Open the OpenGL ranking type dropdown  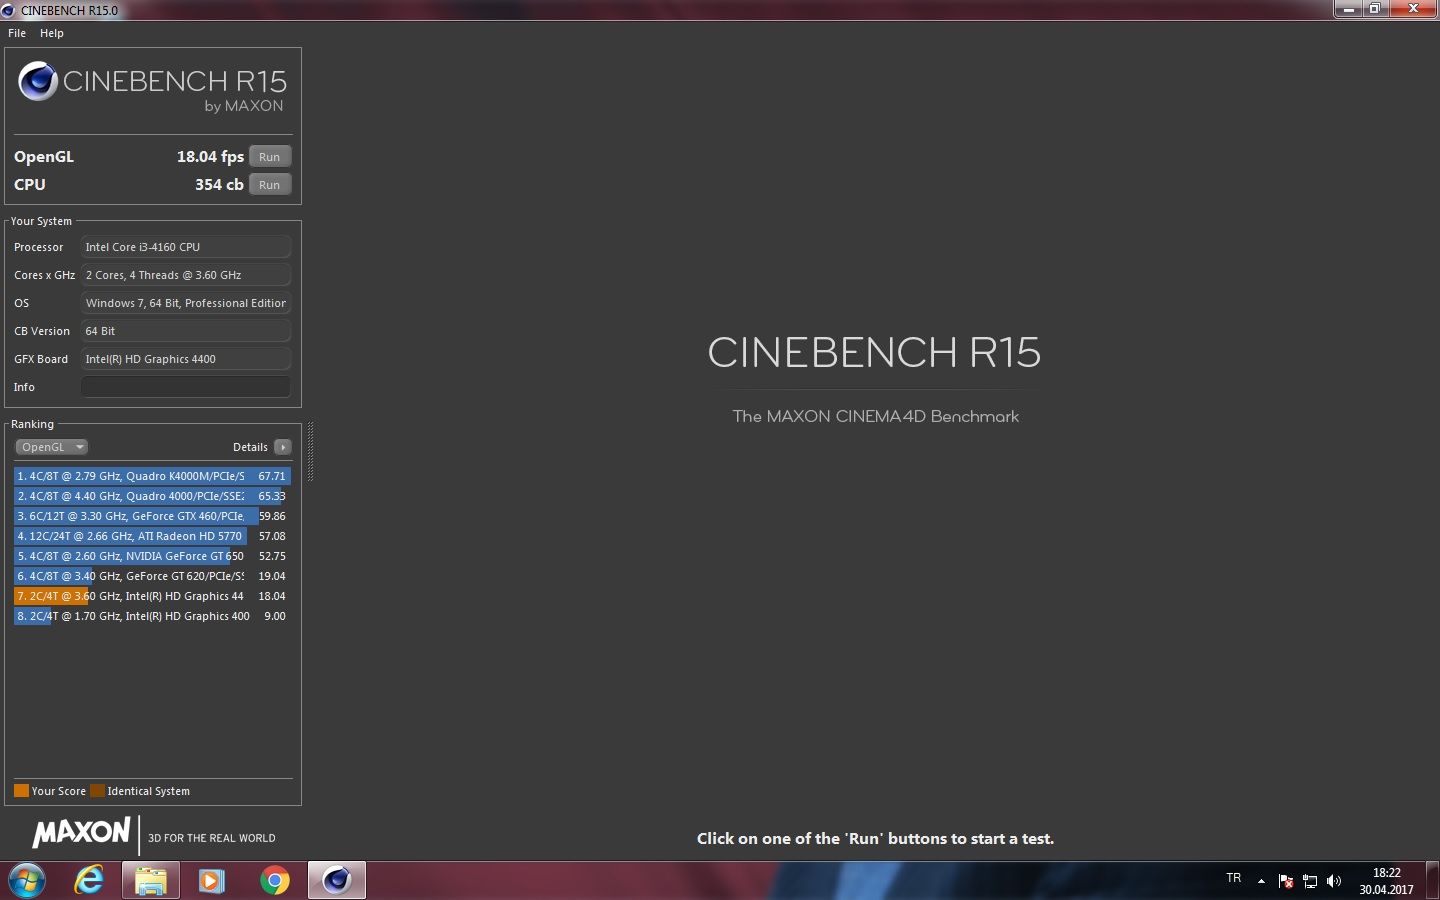click(x=52, y=447)
